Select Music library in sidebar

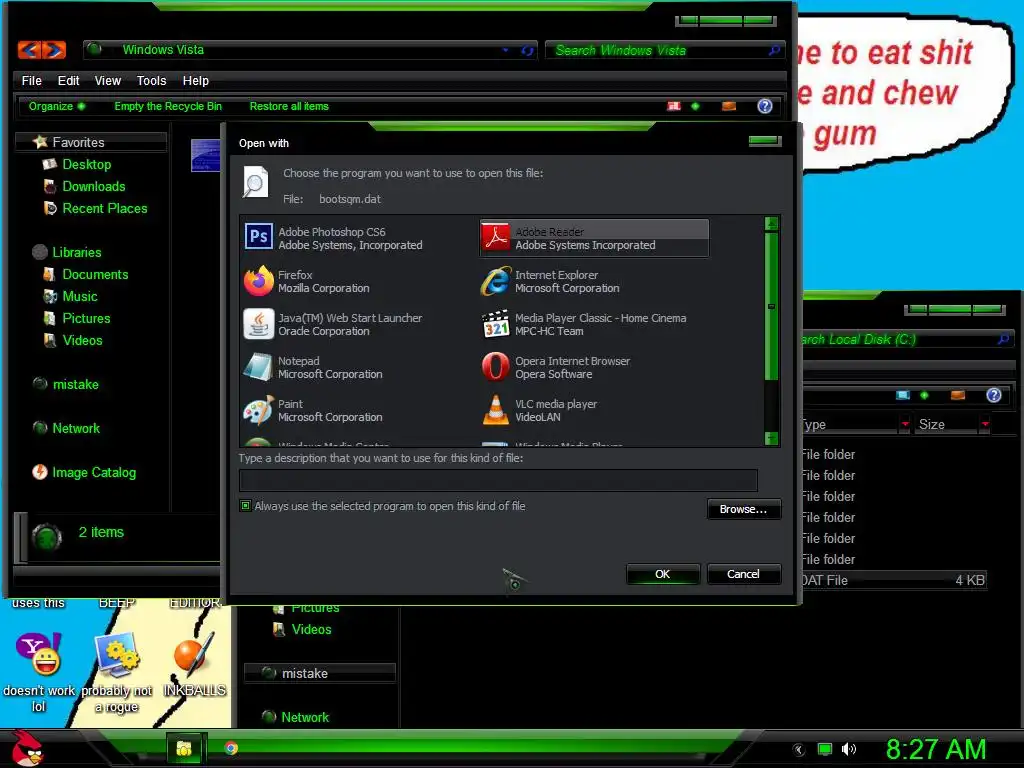point(80,296)
